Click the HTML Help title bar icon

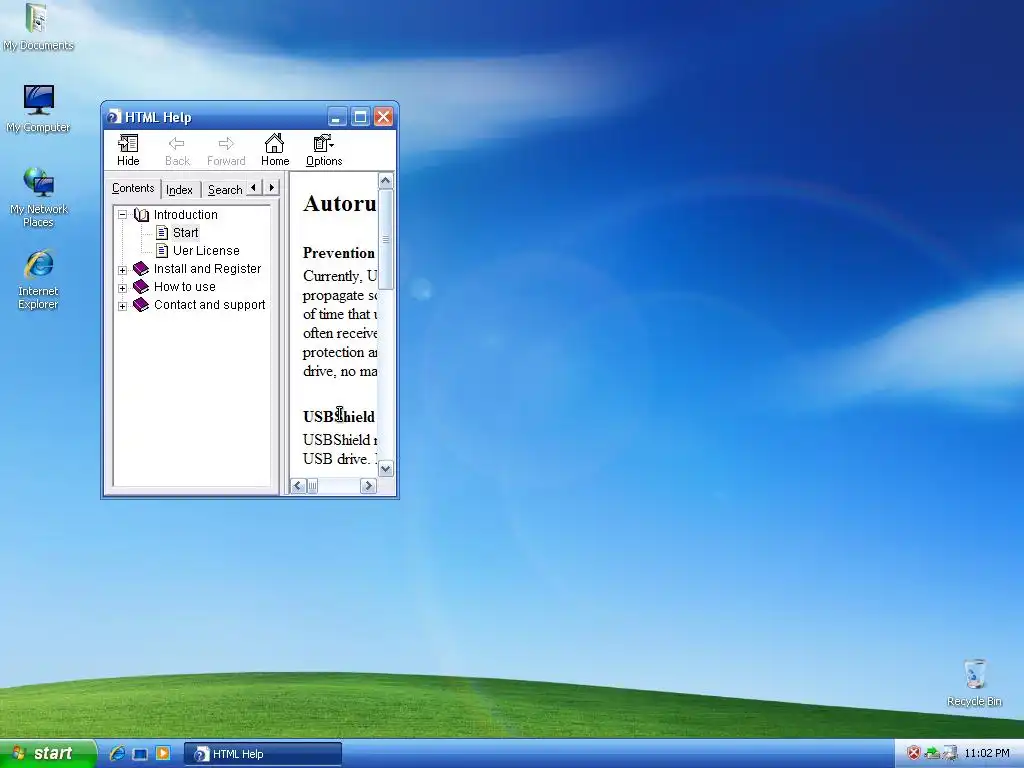114,117
